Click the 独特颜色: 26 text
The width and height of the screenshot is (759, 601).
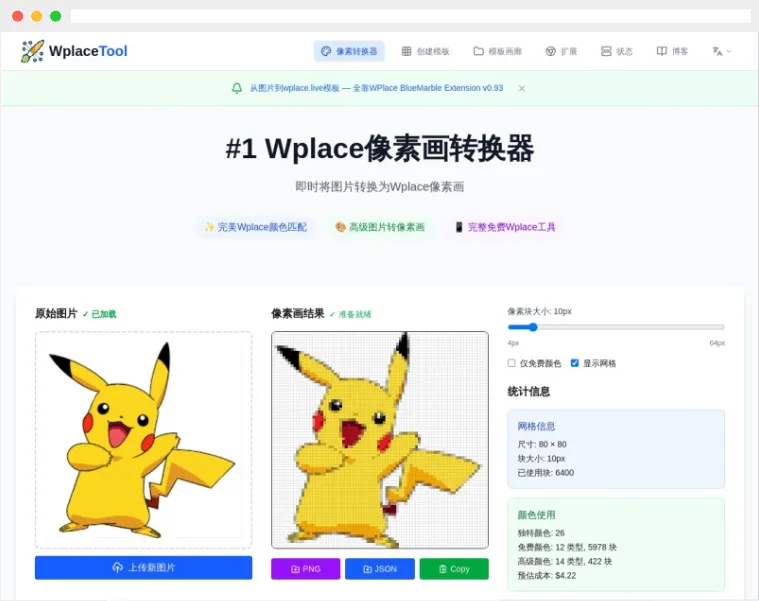point(541,533)
